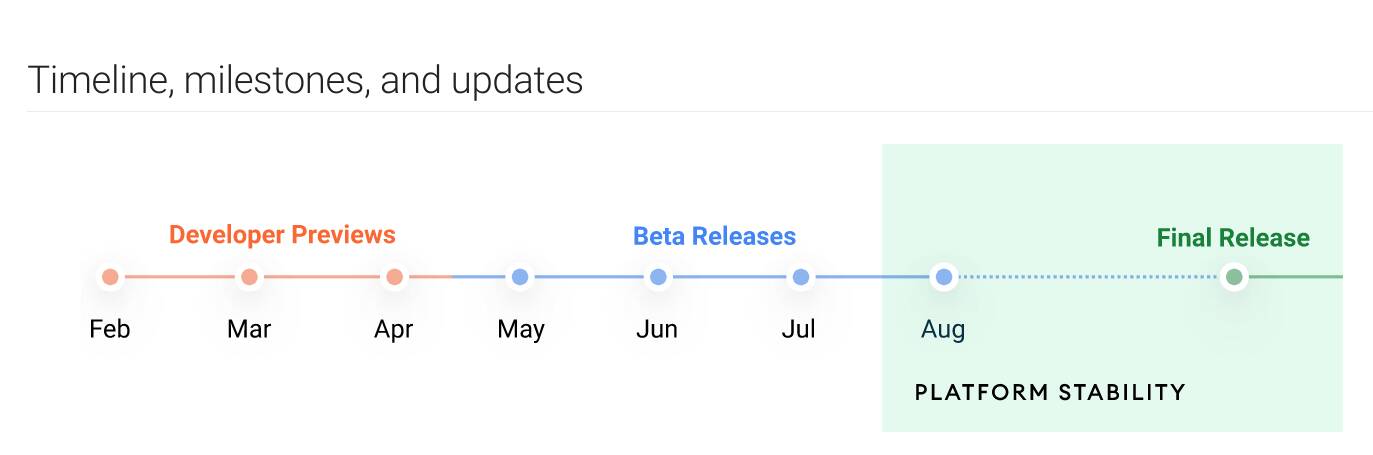Image resolution: width=1373 pixels, height=455 pixels.
Task: Click the Feb milestone dot
Action: (x=110, y=277)
